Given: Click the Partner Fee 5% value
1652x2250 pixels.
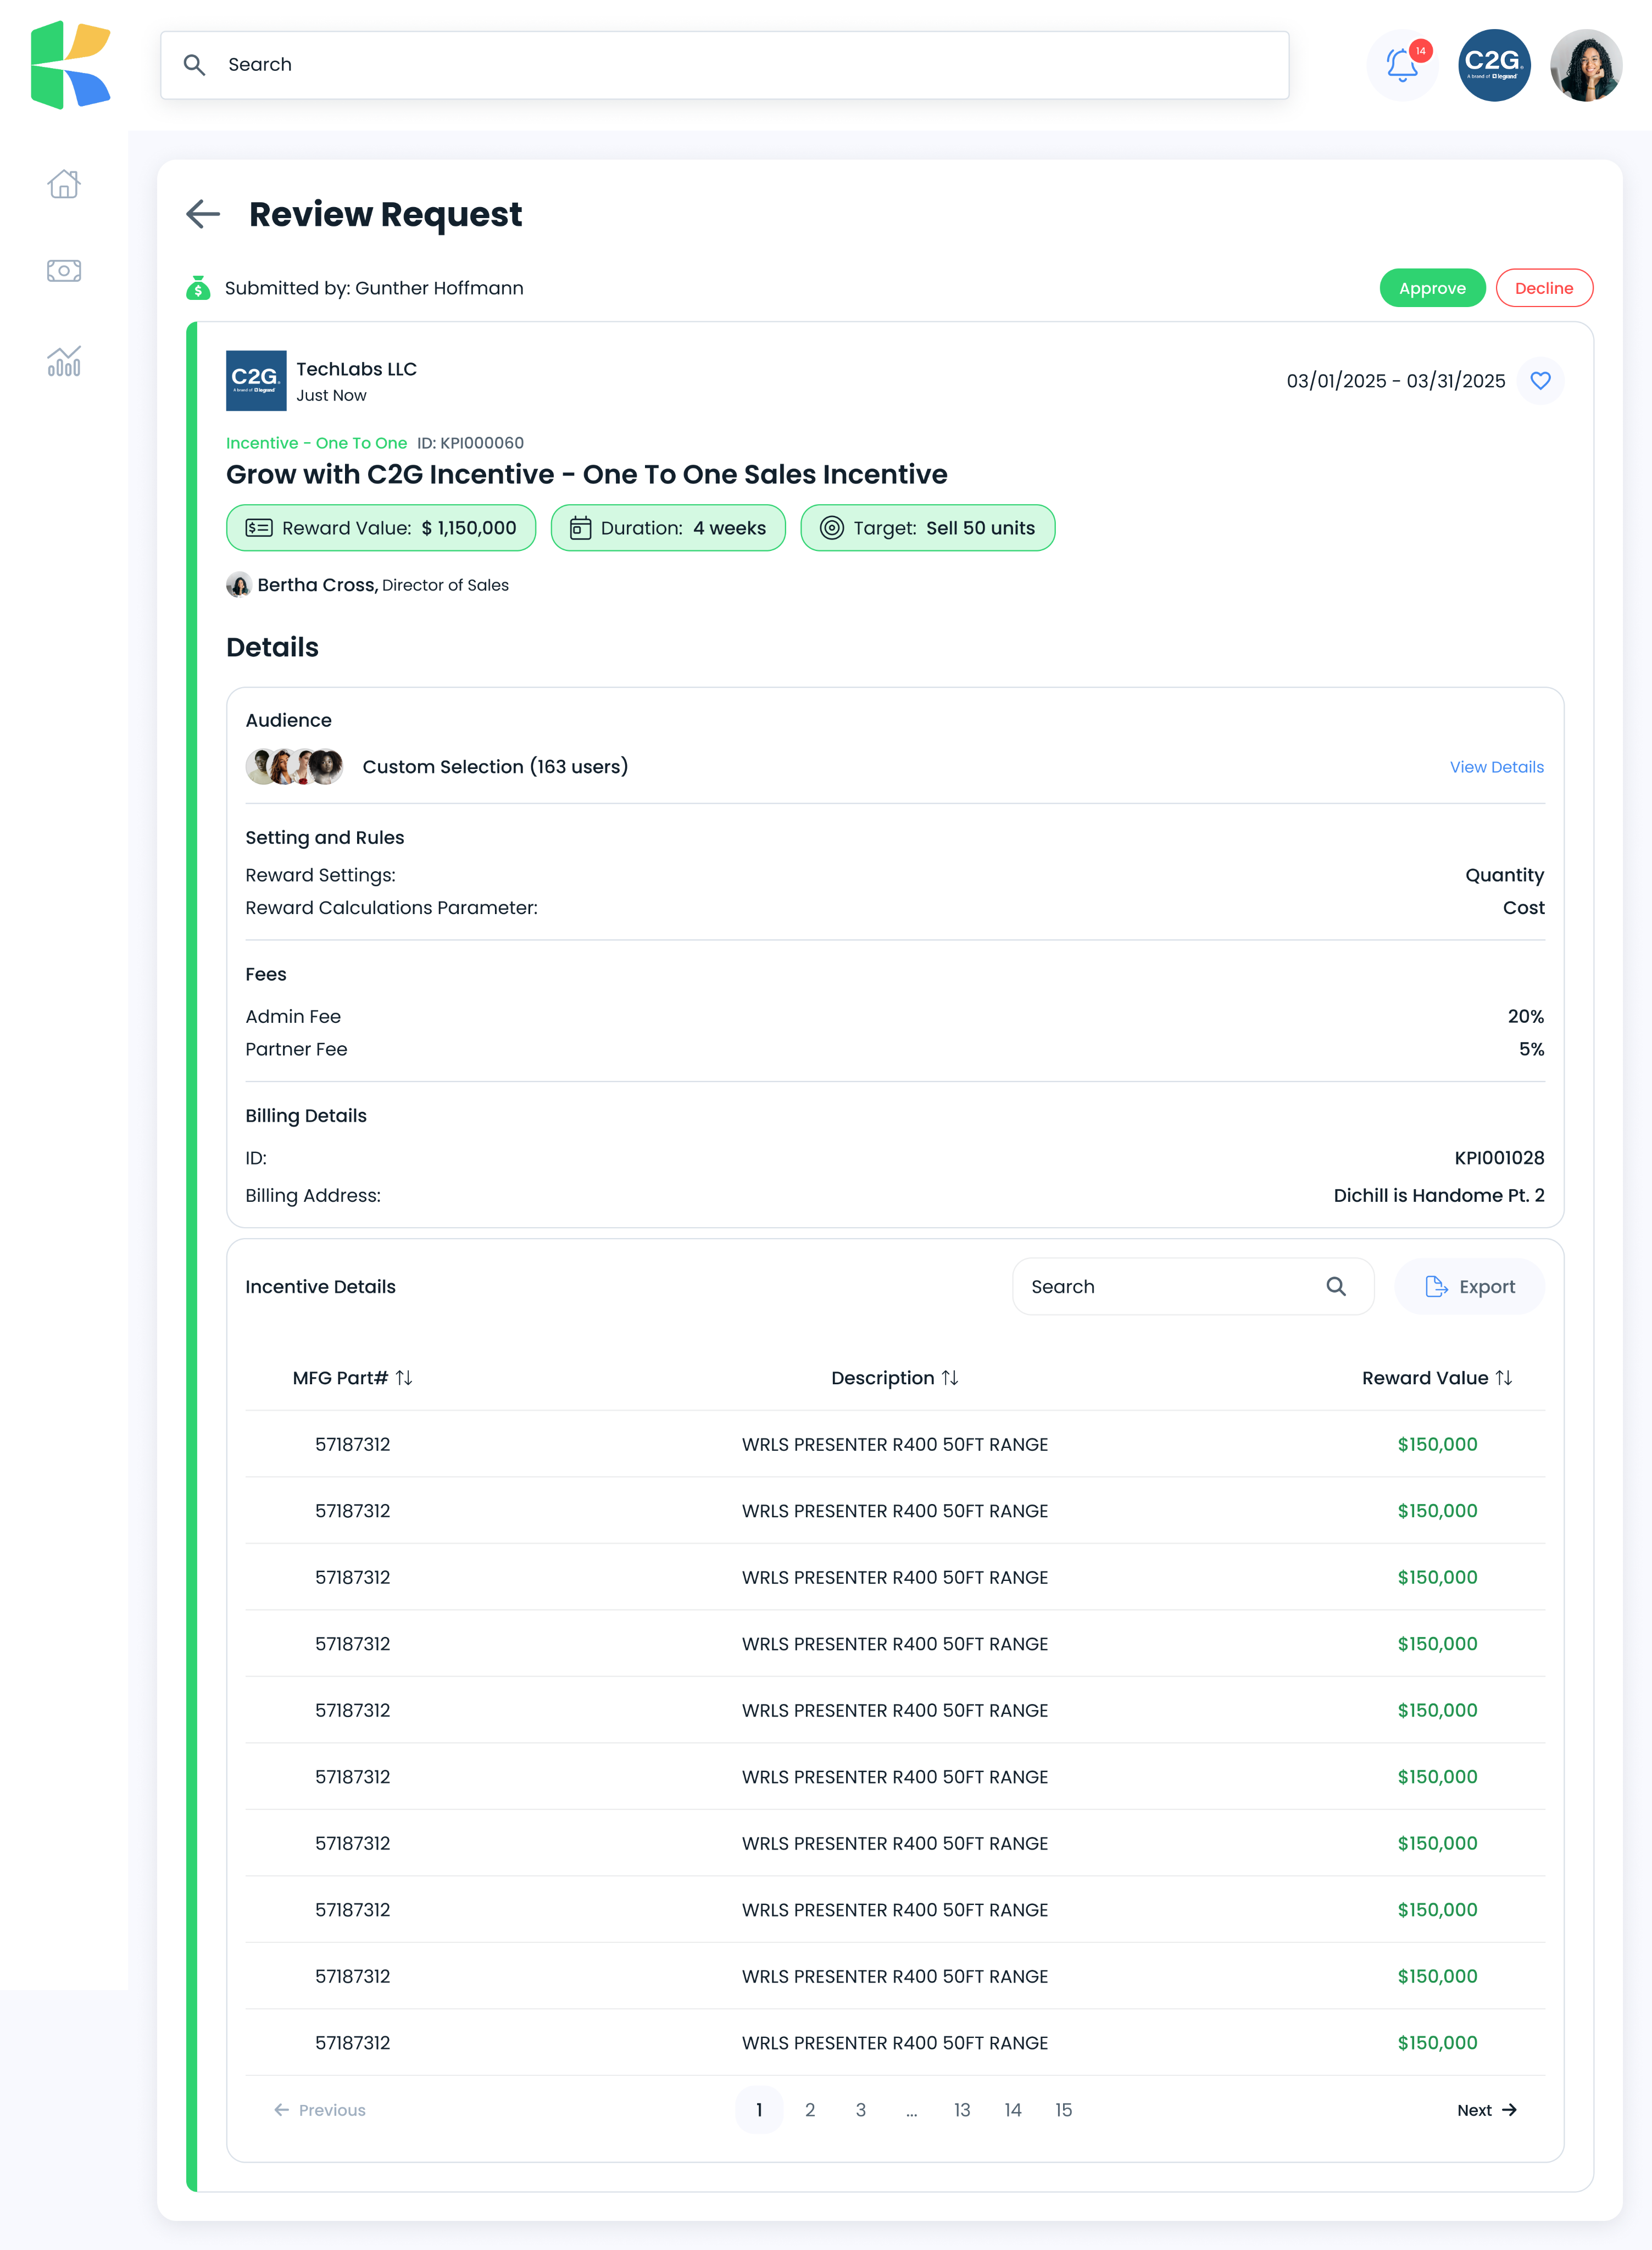Looking at the screenshot, I should [1531, 1050].
